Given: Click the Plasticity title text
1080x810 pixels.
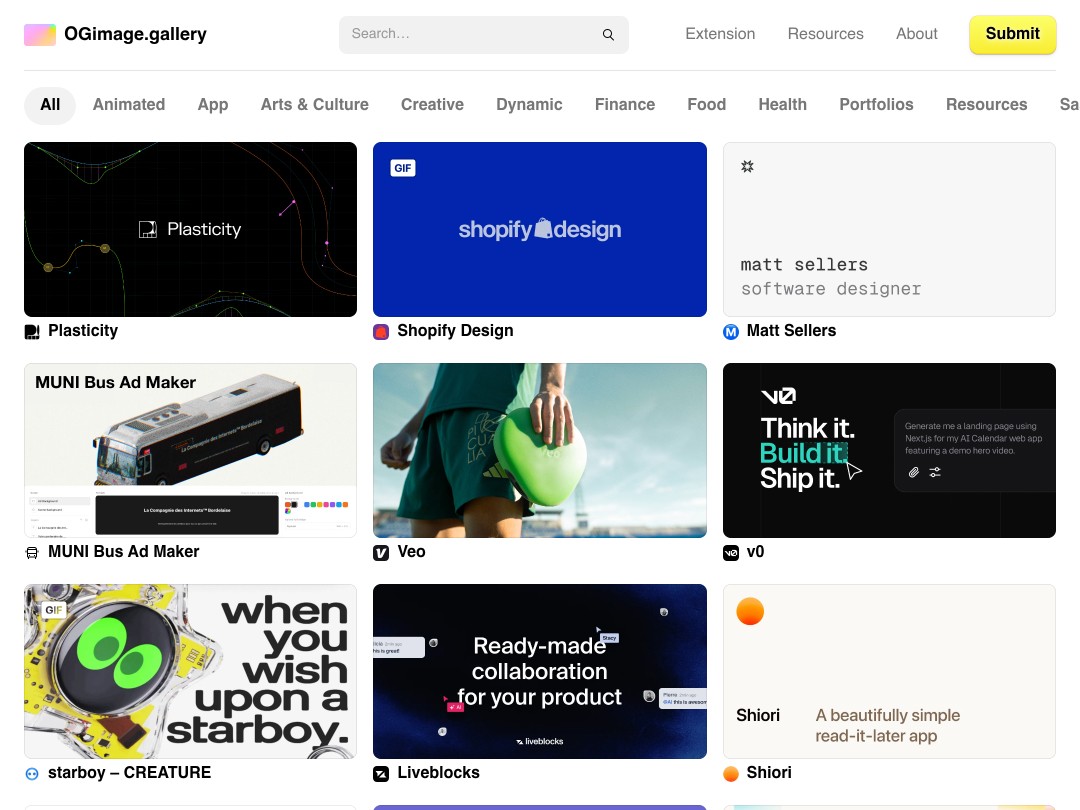Looking at the screenshot, I should pyautogui.click(x=83, y=331).
